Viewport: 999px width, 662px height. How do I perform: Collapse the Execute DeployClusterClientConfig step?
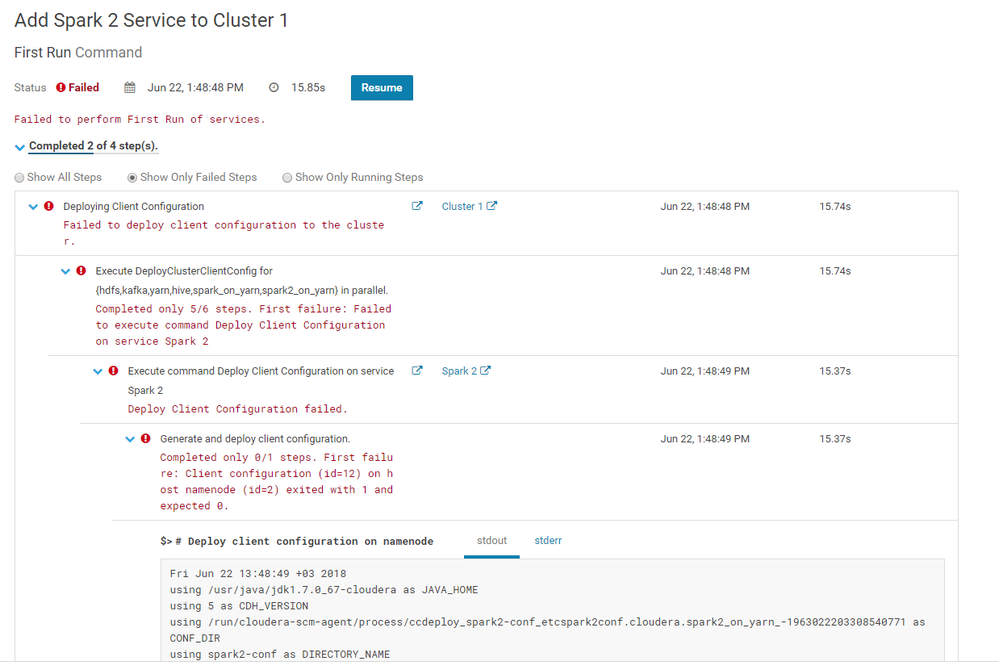click(x=66, y=271)
